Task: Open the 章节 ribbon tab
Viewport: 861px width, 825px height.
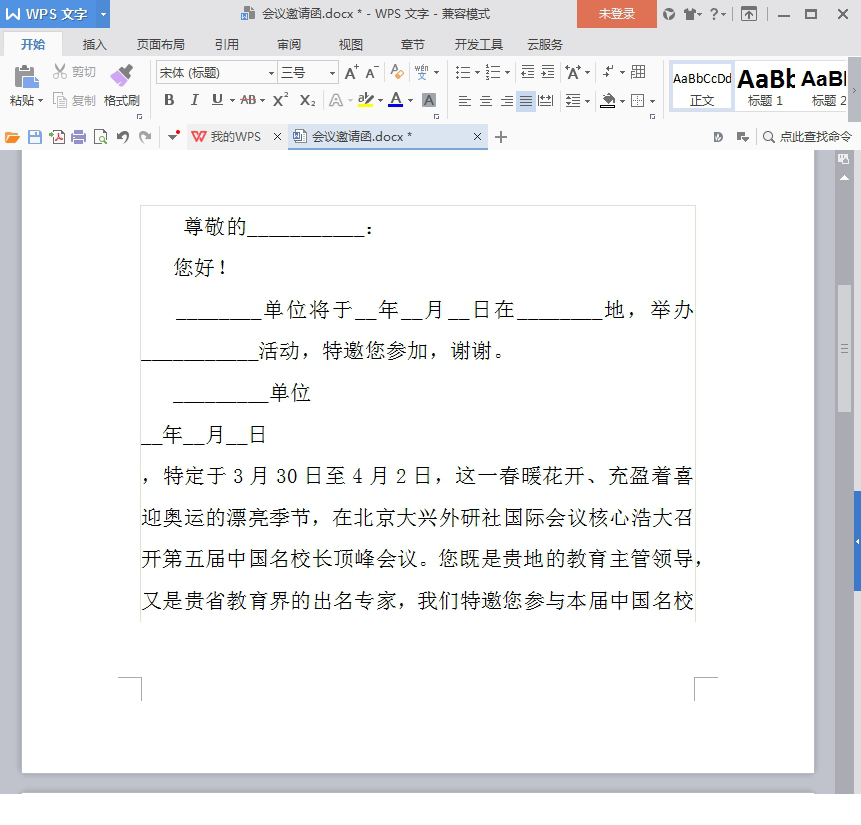Action: 412,44
